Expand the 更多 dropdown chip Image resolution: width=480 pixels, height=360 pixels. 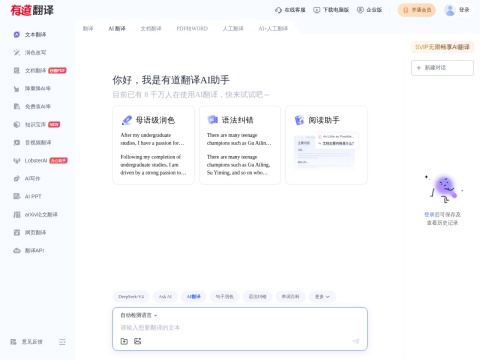322,296
